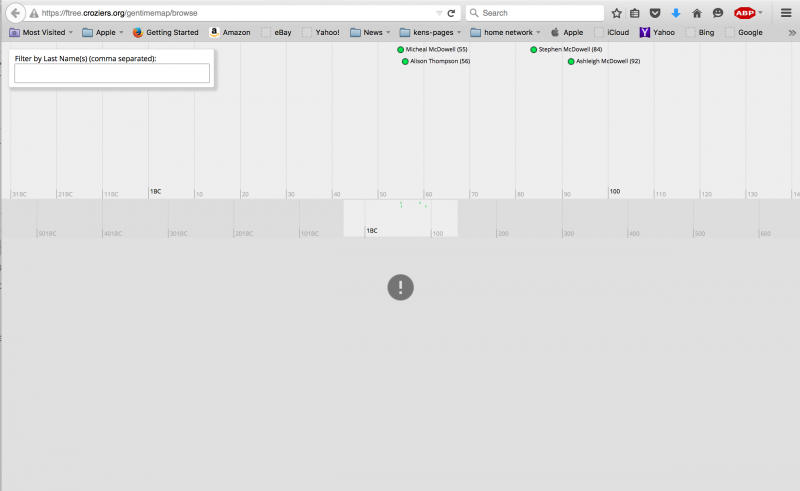Focus the browser Search field
Image resolution: width=800 pixels, height=491 pixels.
pos(535,13)
